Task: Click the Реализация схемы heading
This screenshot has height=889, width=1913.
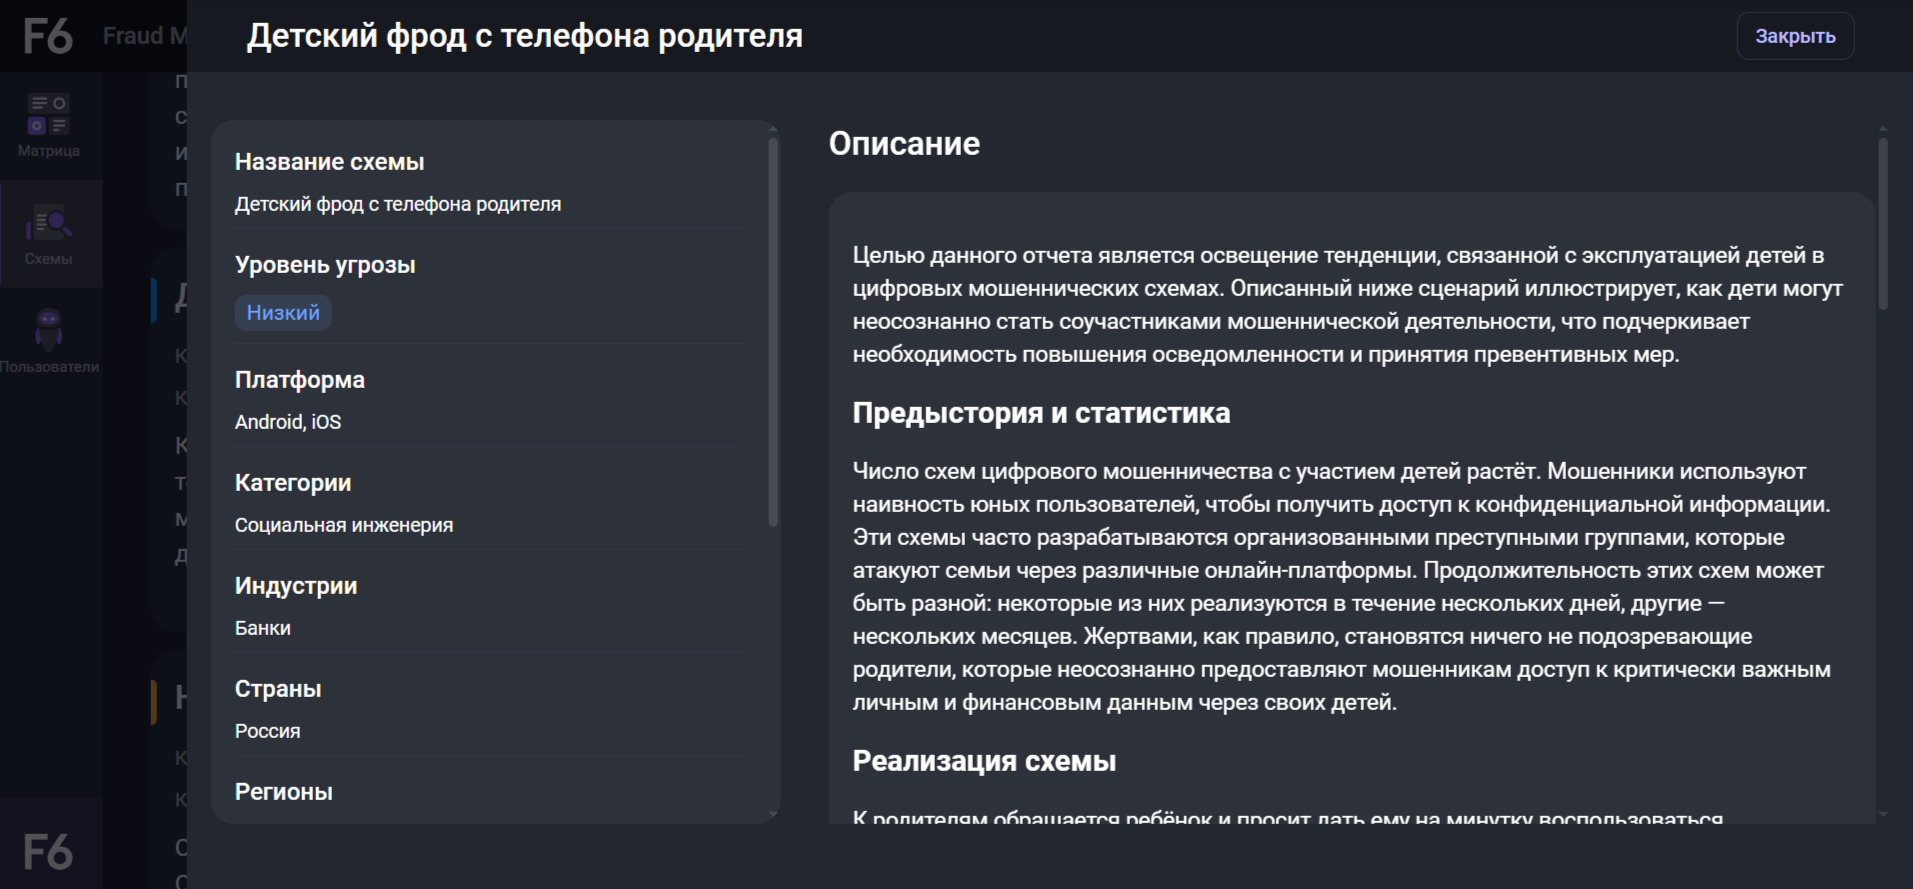Action: click(x=984, y=761)
